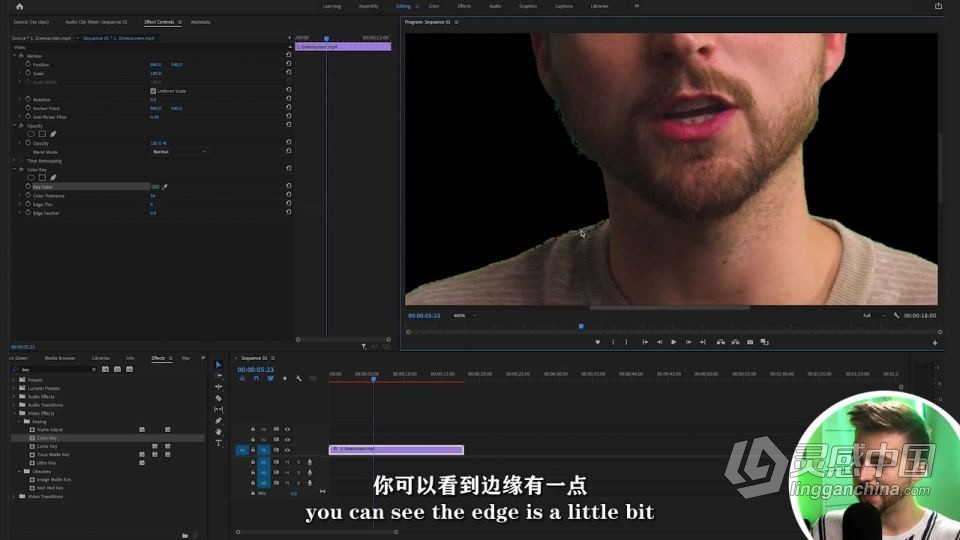
Task: Toggle Linked Selection in timeline
Action: pos(270,379)
